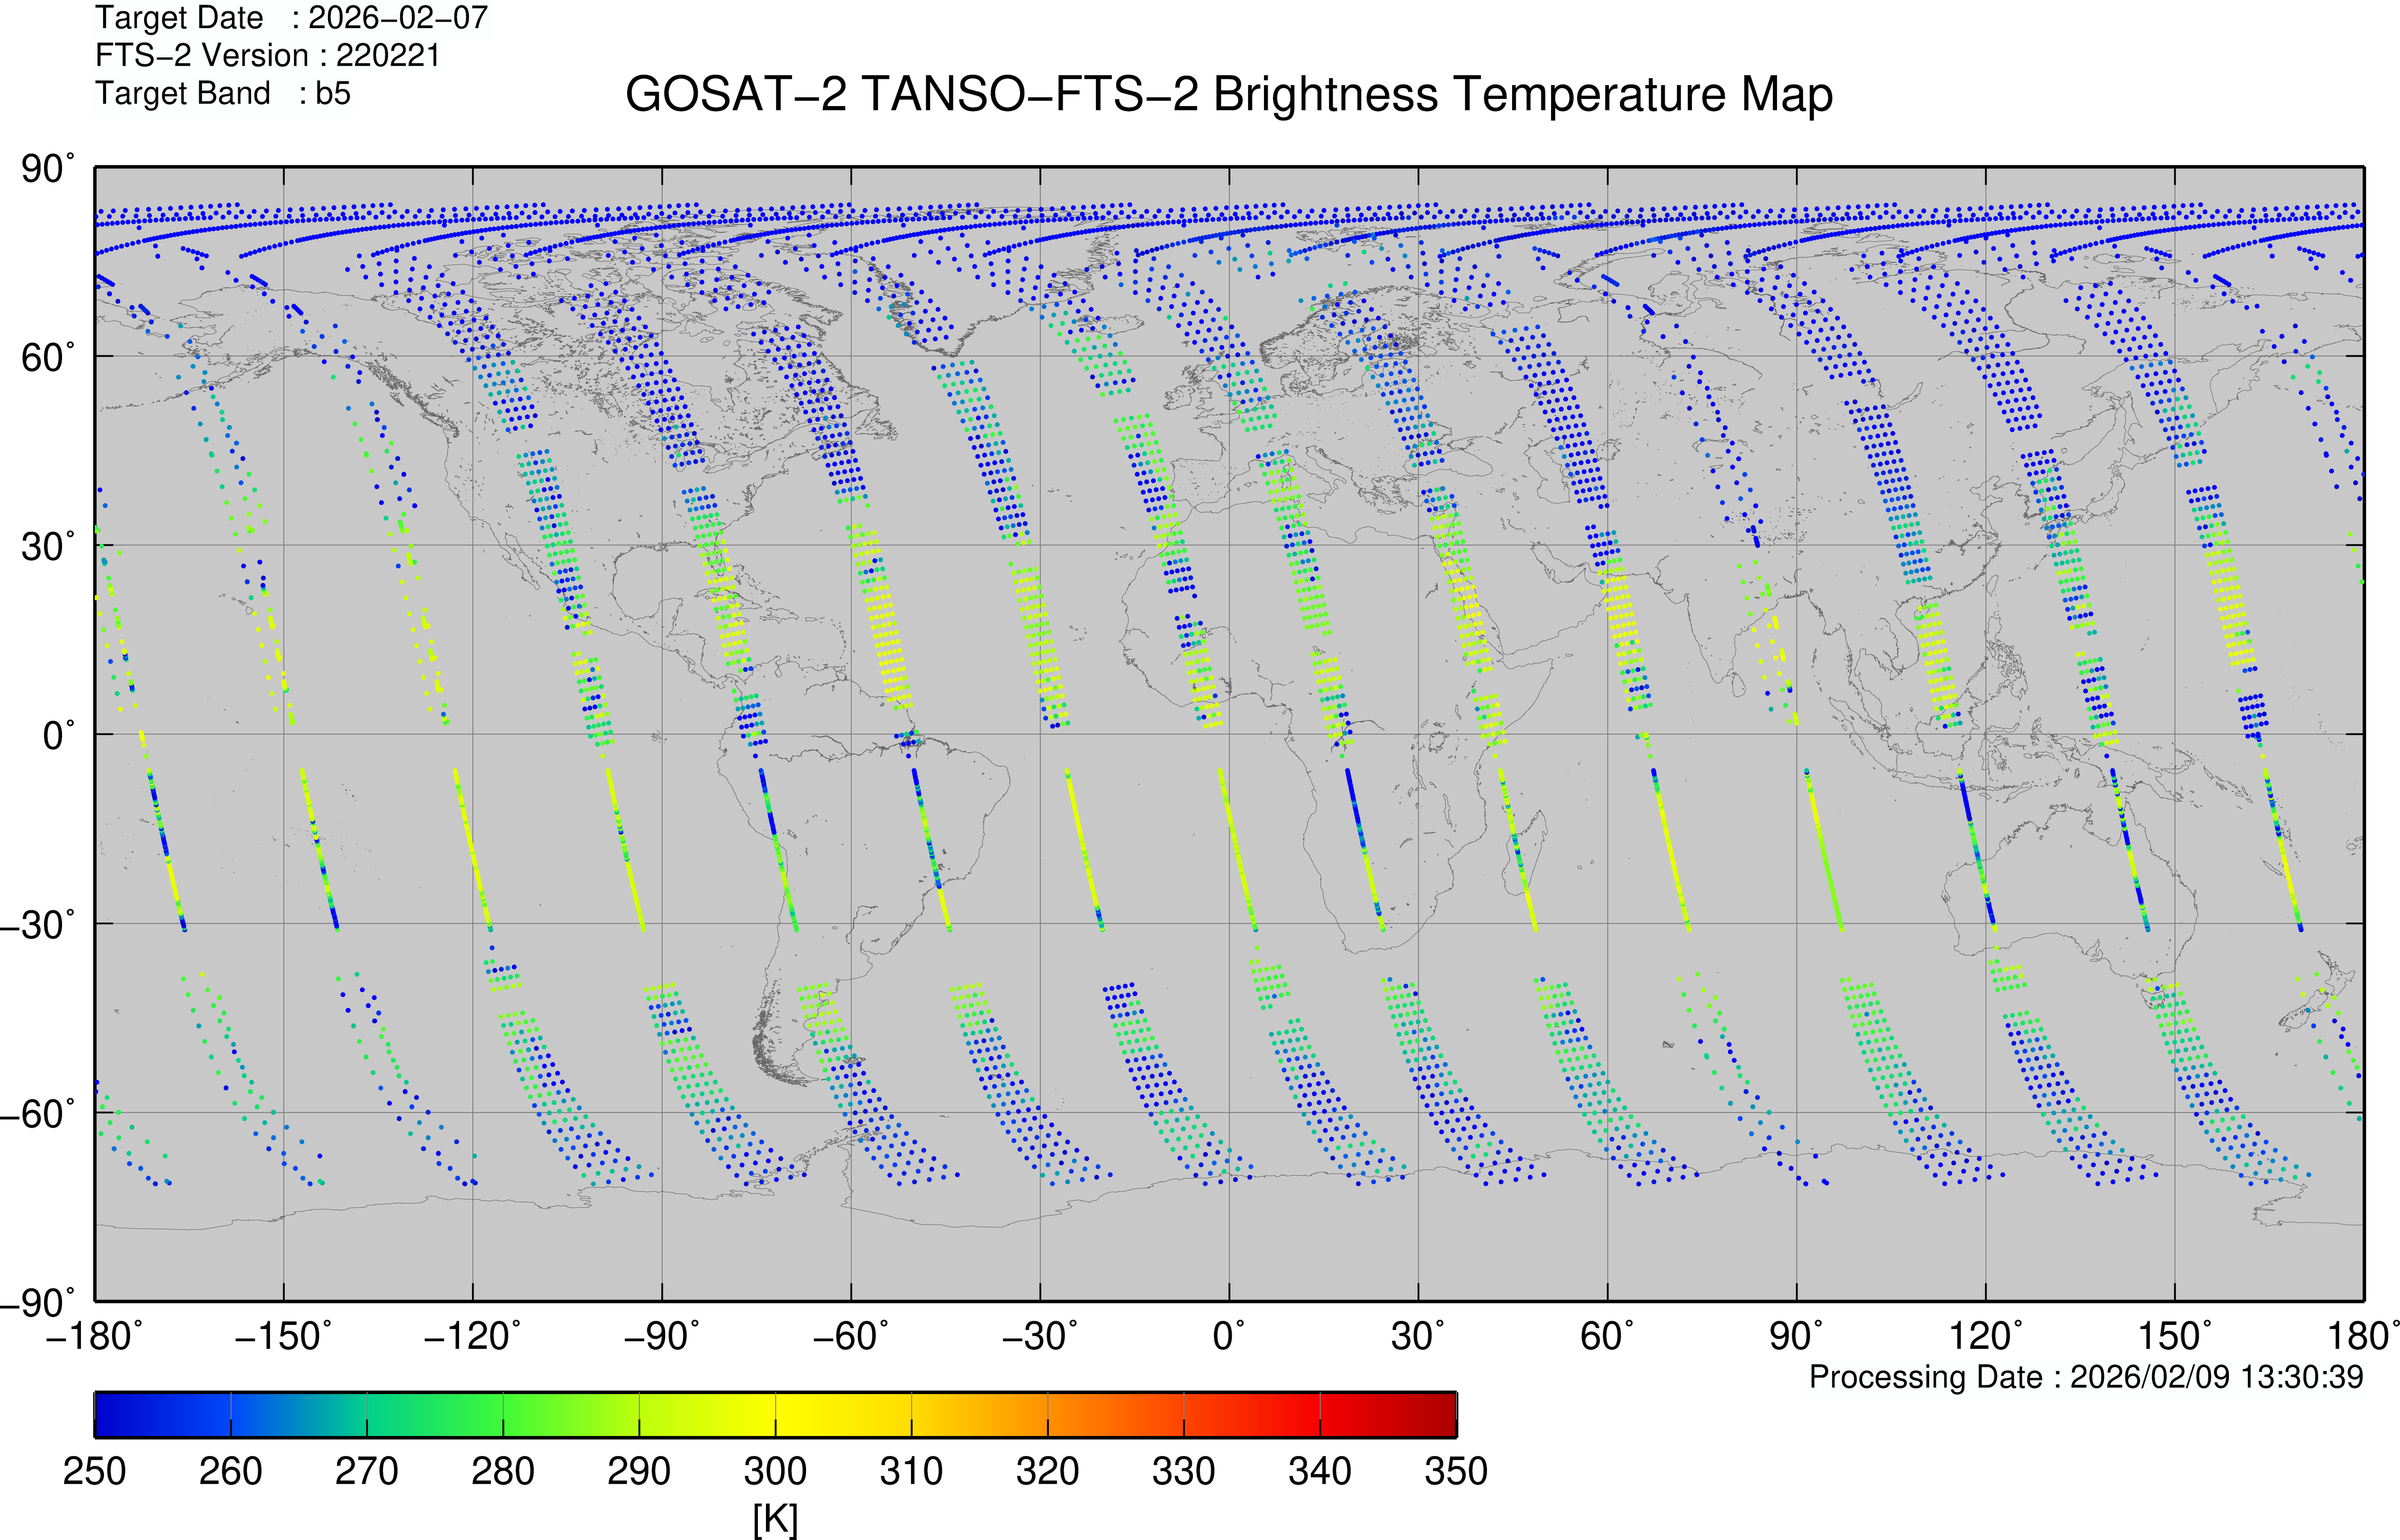Click the 0° longitude axis label
This screenshot has height=1540, width=2400.
(x=1229, y=1336)
